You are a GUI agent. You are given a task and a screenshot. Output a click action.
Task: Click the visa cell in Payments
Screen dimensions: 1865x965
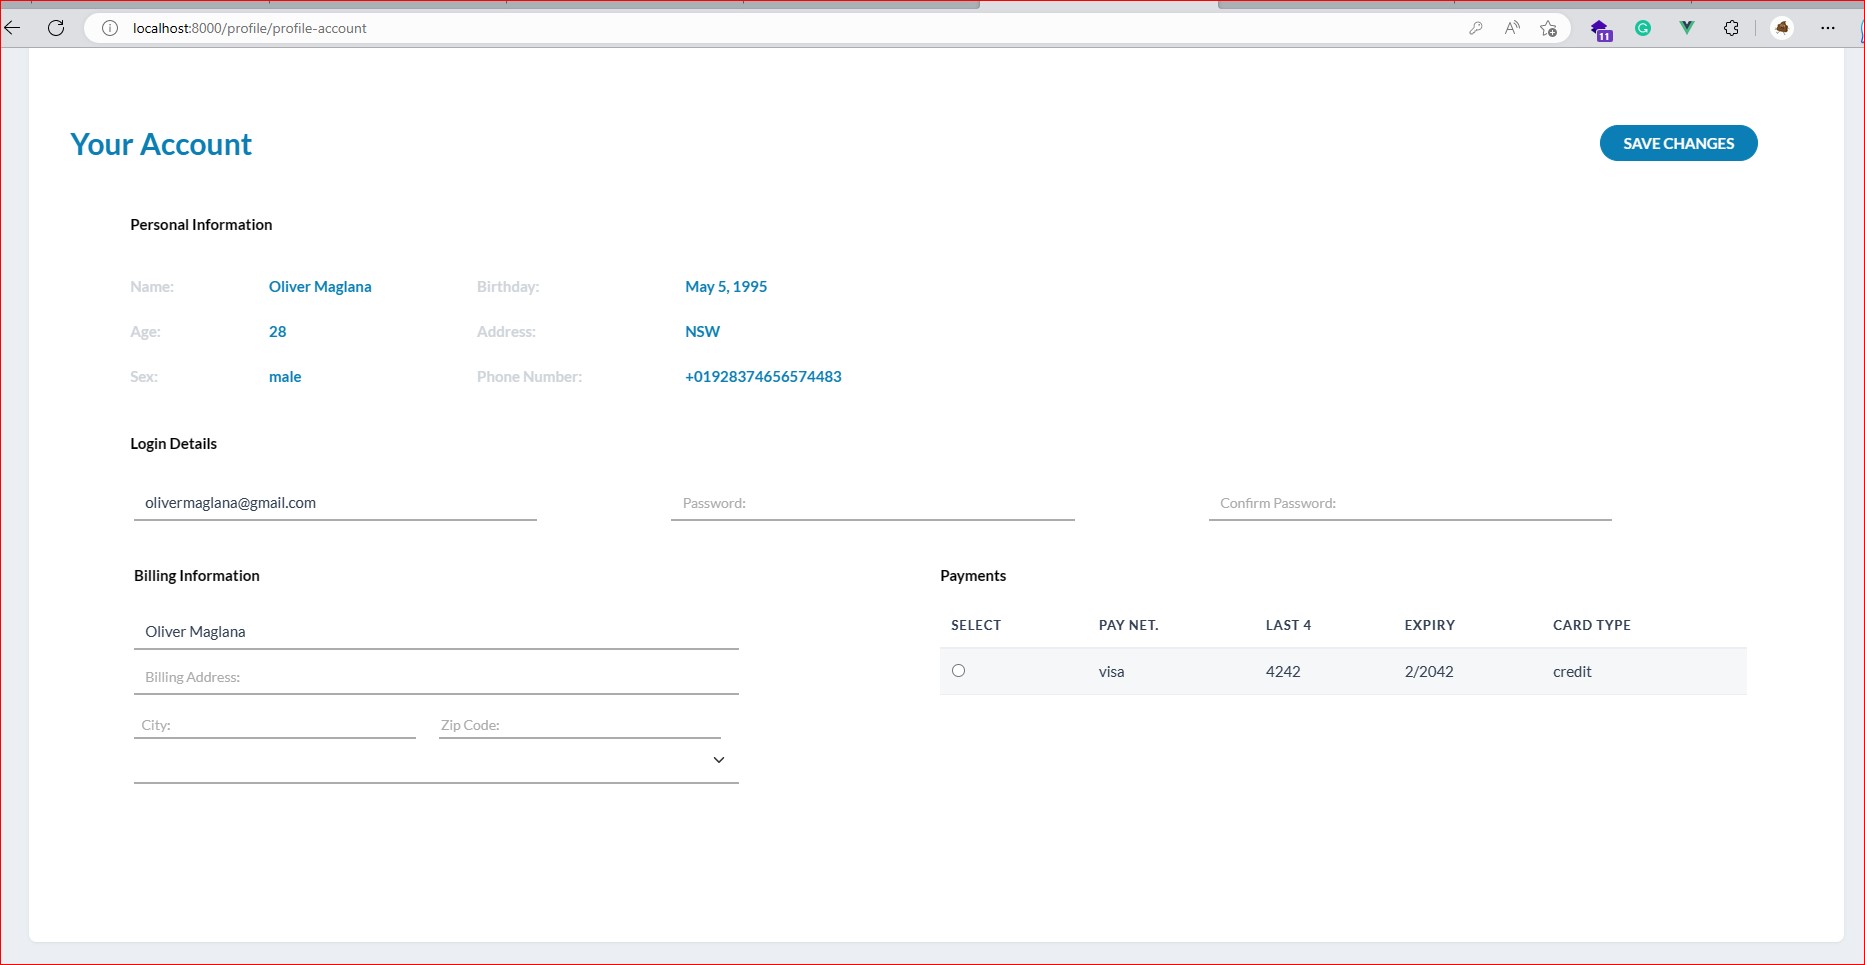point(1111,672)
